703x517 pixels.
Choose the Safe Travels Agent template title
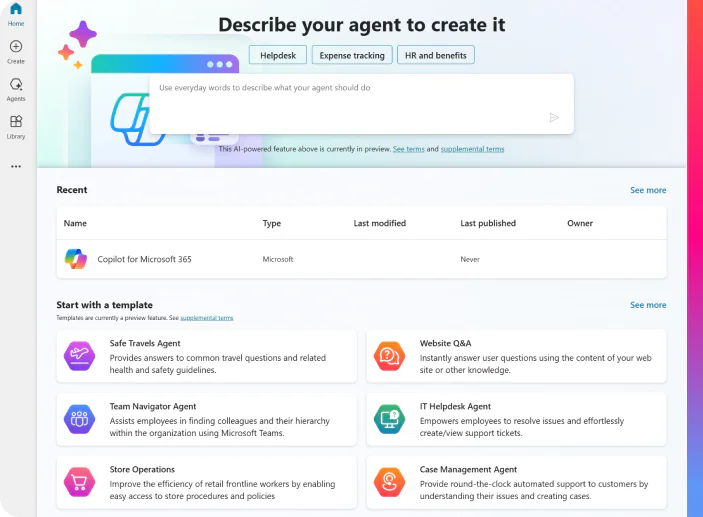click(x=145, y=343)
